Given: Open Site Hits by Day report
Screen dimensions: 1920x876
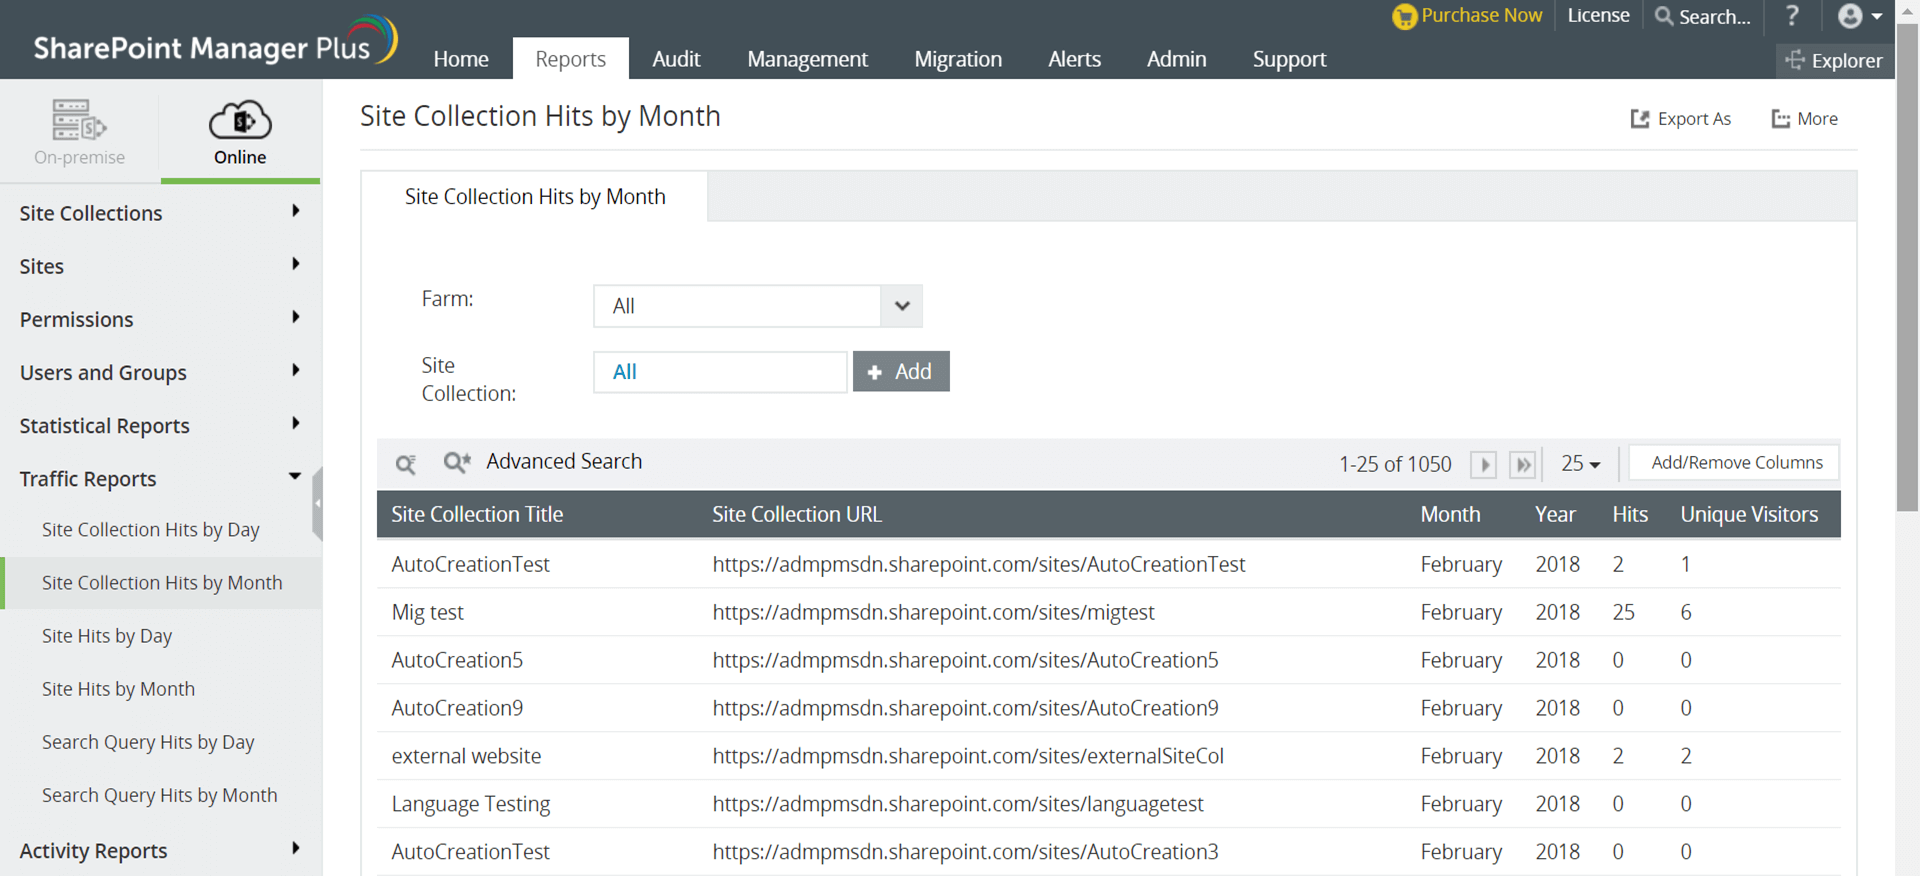Looking at the screenshot, I should point(107,636).
